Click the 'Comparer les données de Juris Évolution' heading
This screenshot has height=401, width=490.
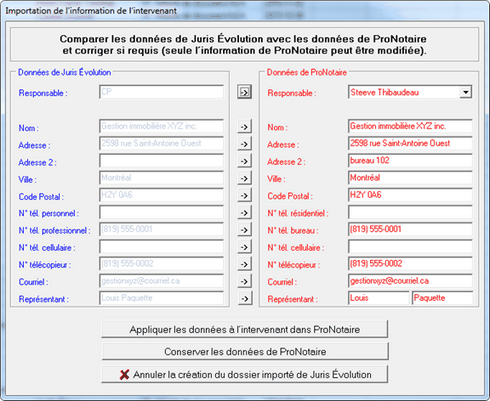[x=243, y=45]
